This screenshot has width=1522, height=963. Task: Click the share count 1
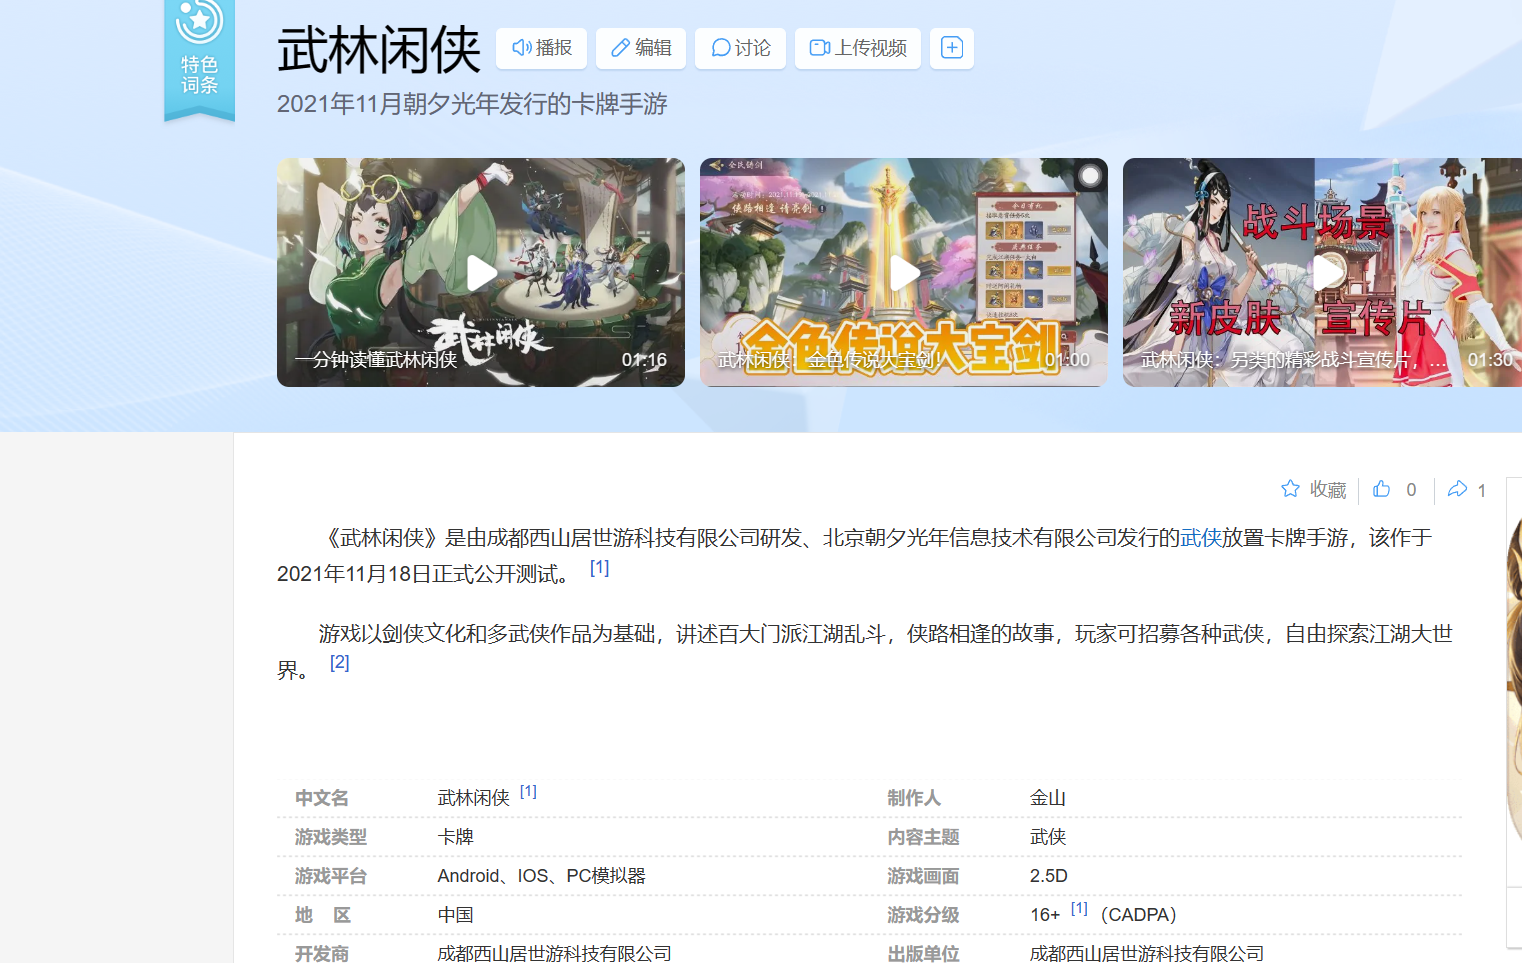pos(1482,490)
